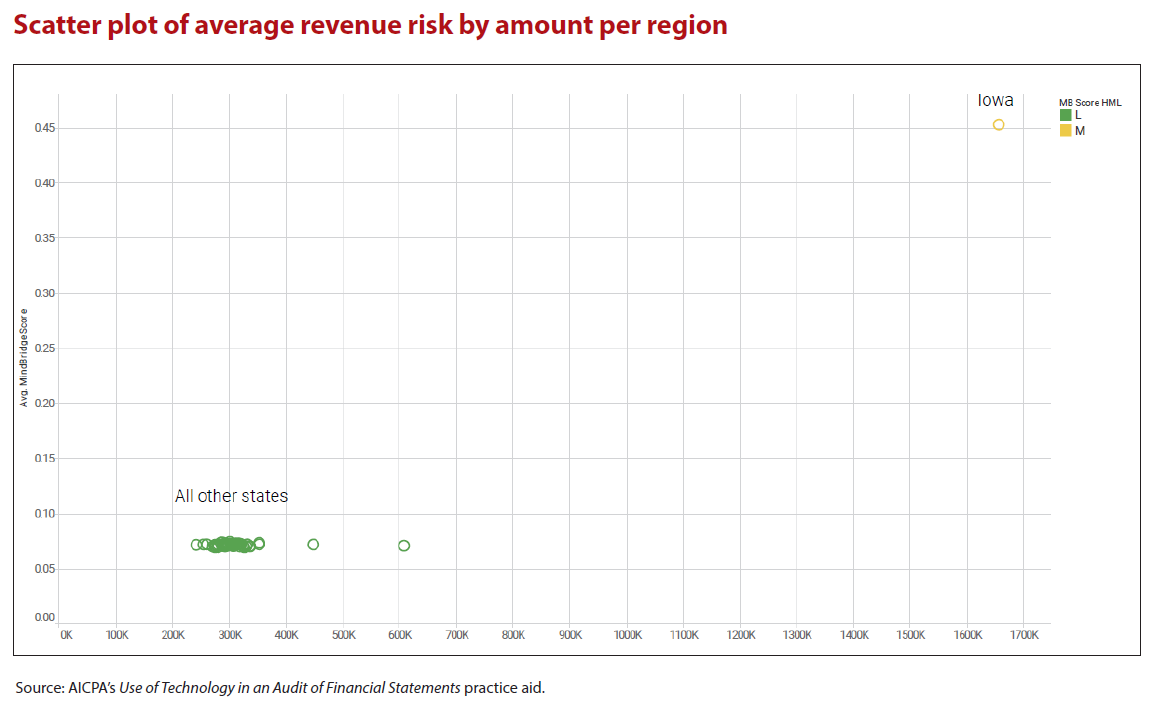Click the 0K x-axis tick label
The height and width of the screenshot is (724, 1149).
66,635
